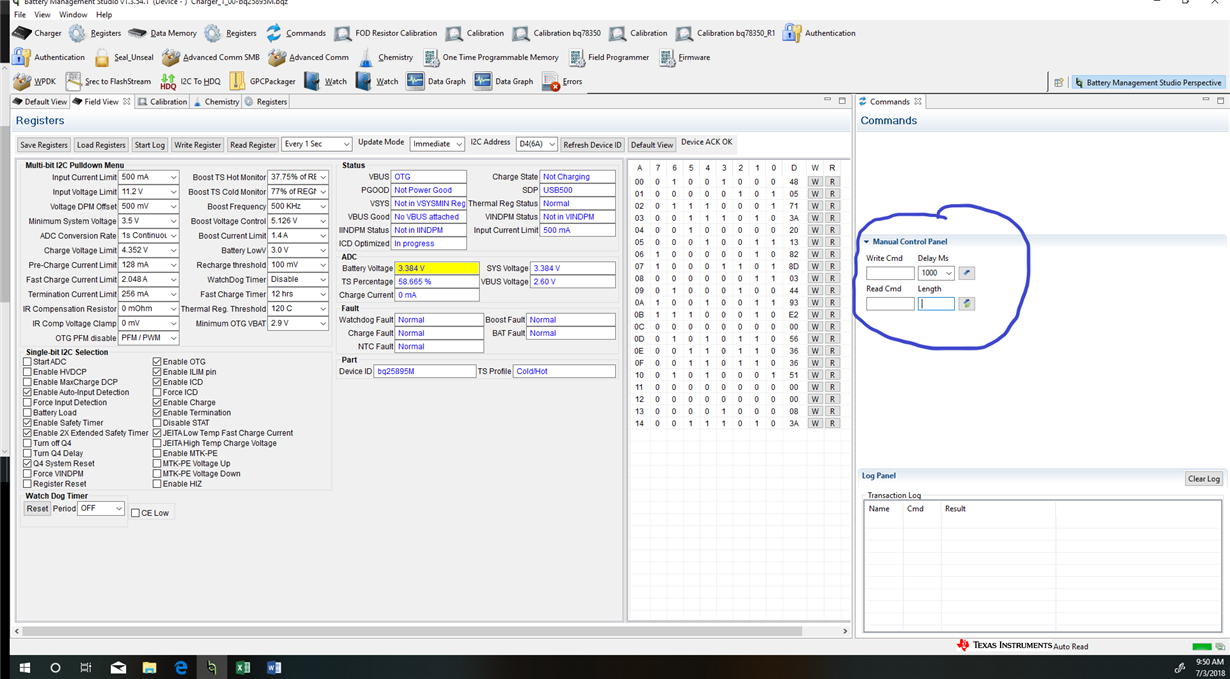Screen dimensions: 1230x679
Task: Click the Start Log button
Action: coord(150,145)
